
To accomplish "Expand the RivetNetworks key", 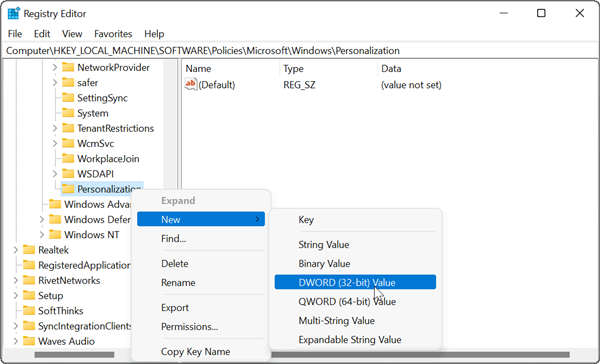I will [16, 280].
